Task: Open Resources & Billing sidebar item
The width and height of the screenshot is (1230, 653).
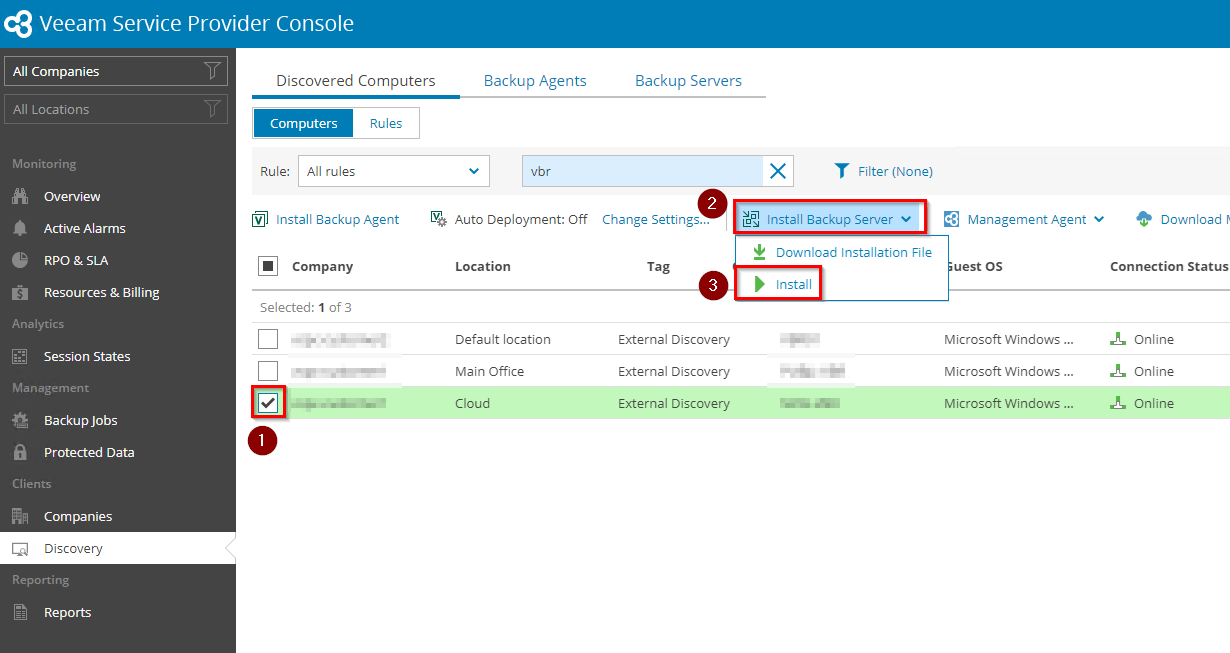Action: coord(101,292)
